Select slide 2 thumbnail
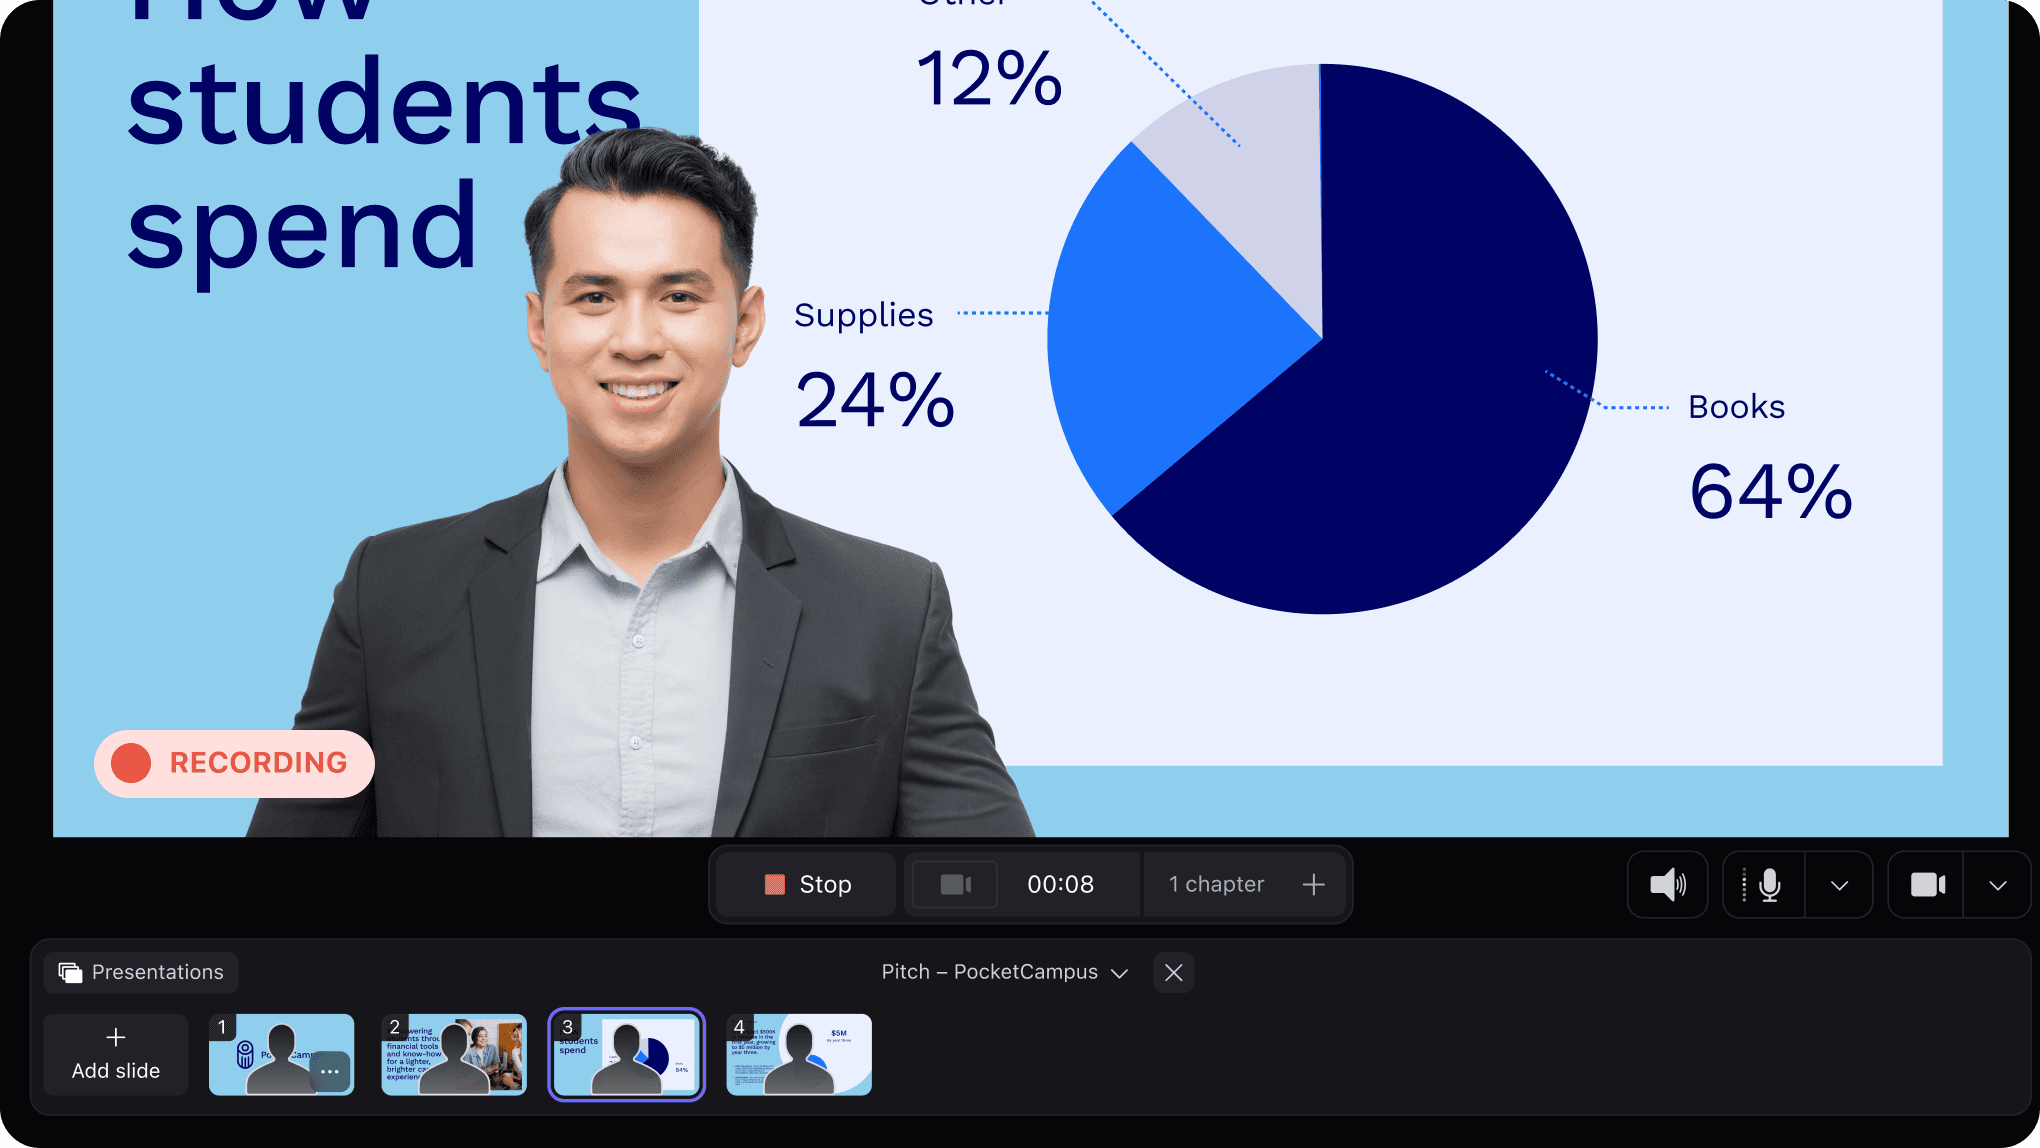This screenshot has width=2040, height=1148. click(454, 1054)
